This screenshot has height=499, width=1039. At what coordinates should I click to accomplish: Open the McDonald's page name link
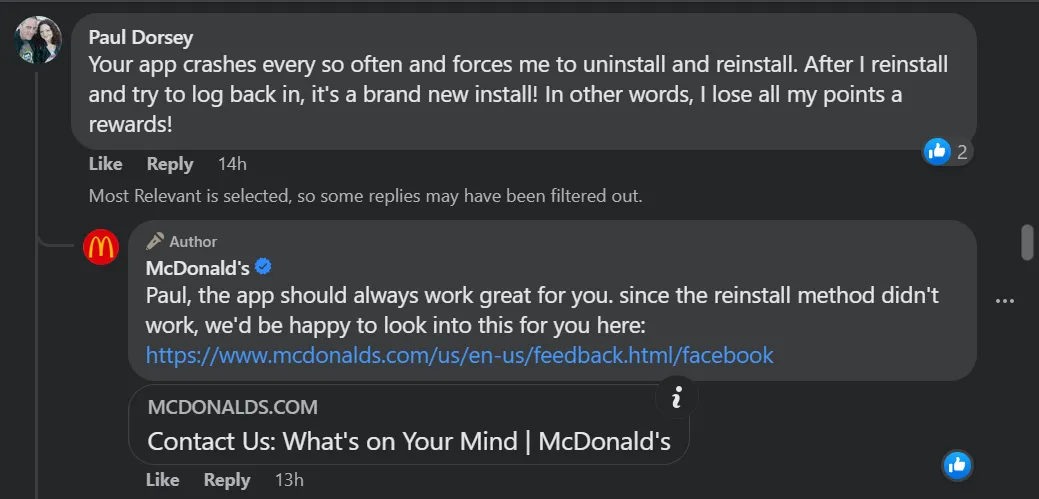point(196,268)
